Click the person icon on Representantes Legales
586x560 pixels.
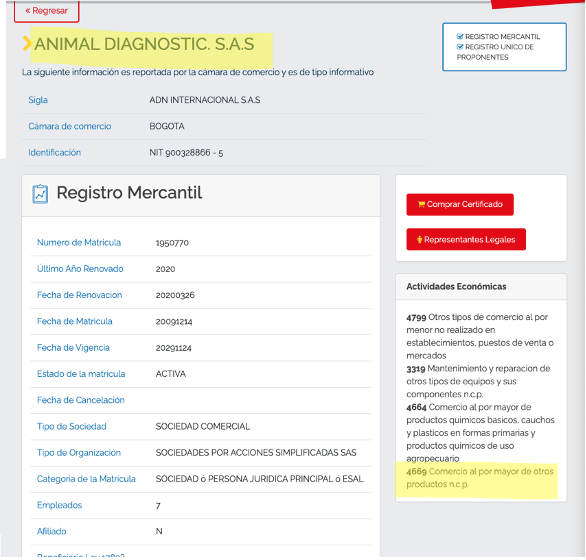click(419, 239)
